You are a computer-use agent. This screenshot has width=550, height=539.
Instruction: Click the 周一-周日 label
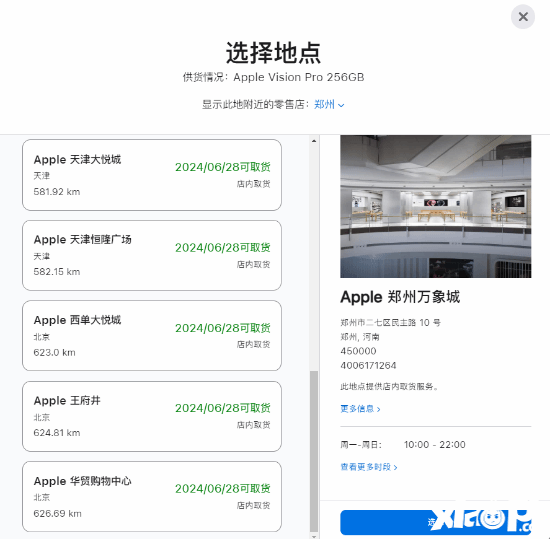coord(361,445)
